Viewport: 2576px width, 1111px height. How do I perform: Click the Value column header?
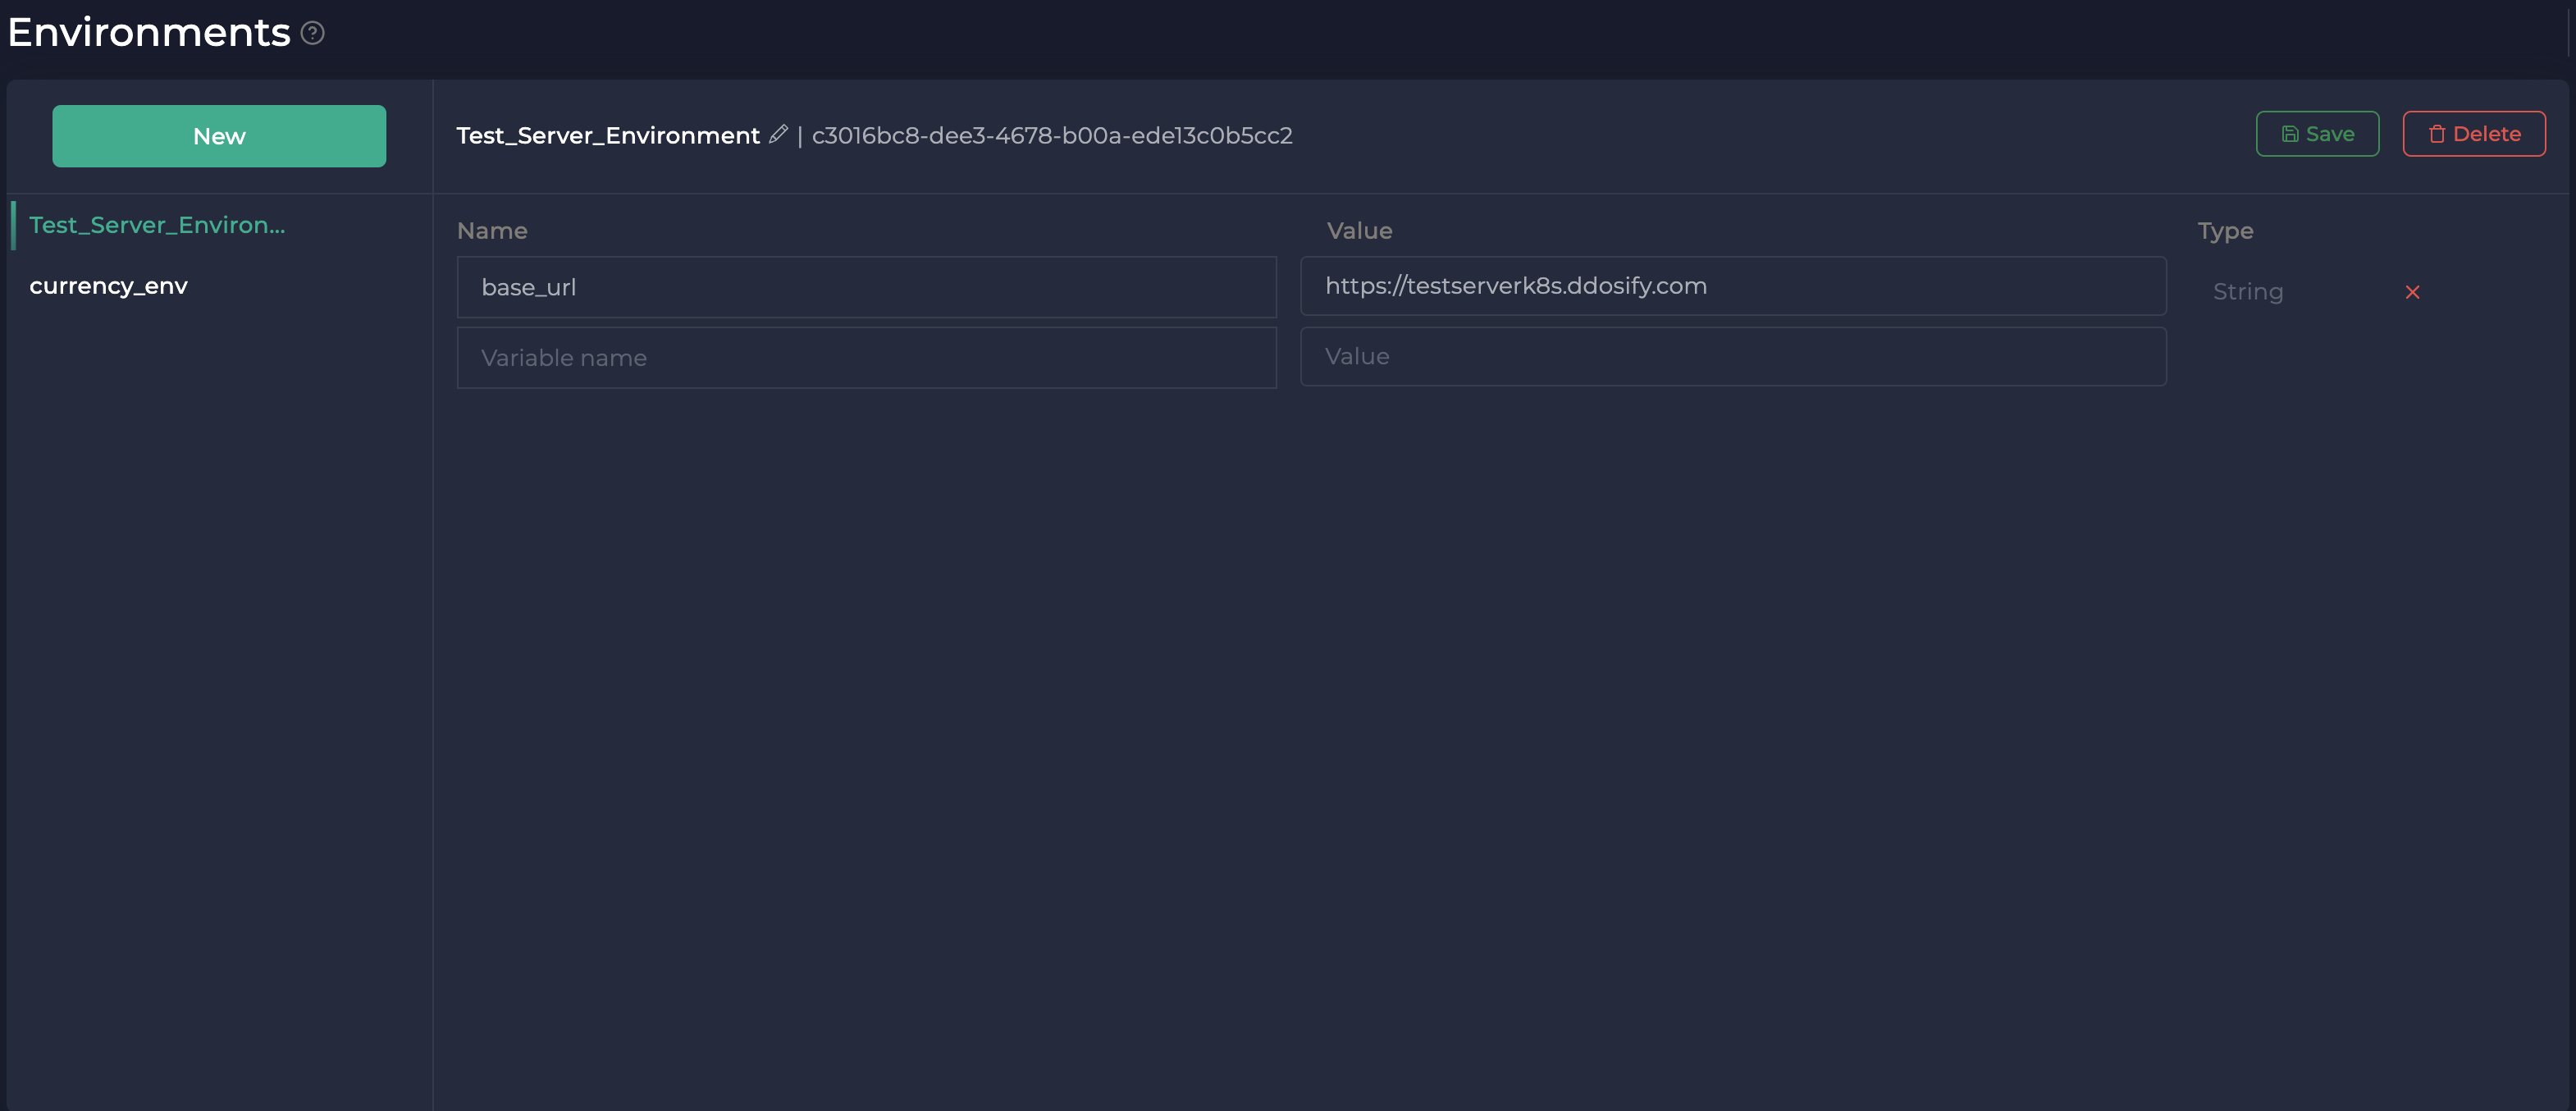[x=1359, y=230]
